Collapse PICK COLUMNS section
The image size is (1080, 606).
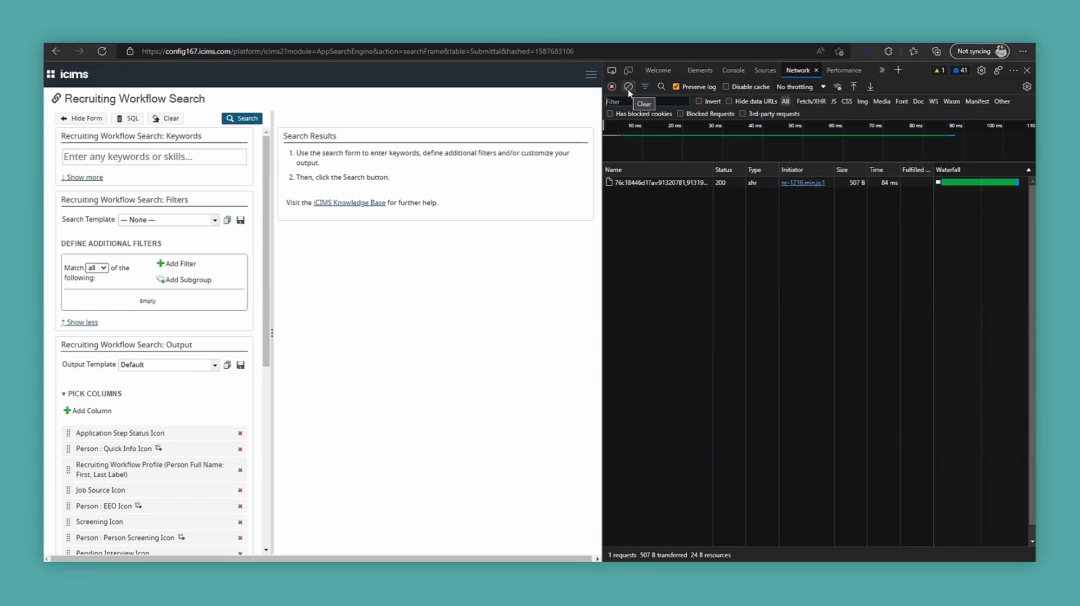pyautogui.click(x=92, y=394)
